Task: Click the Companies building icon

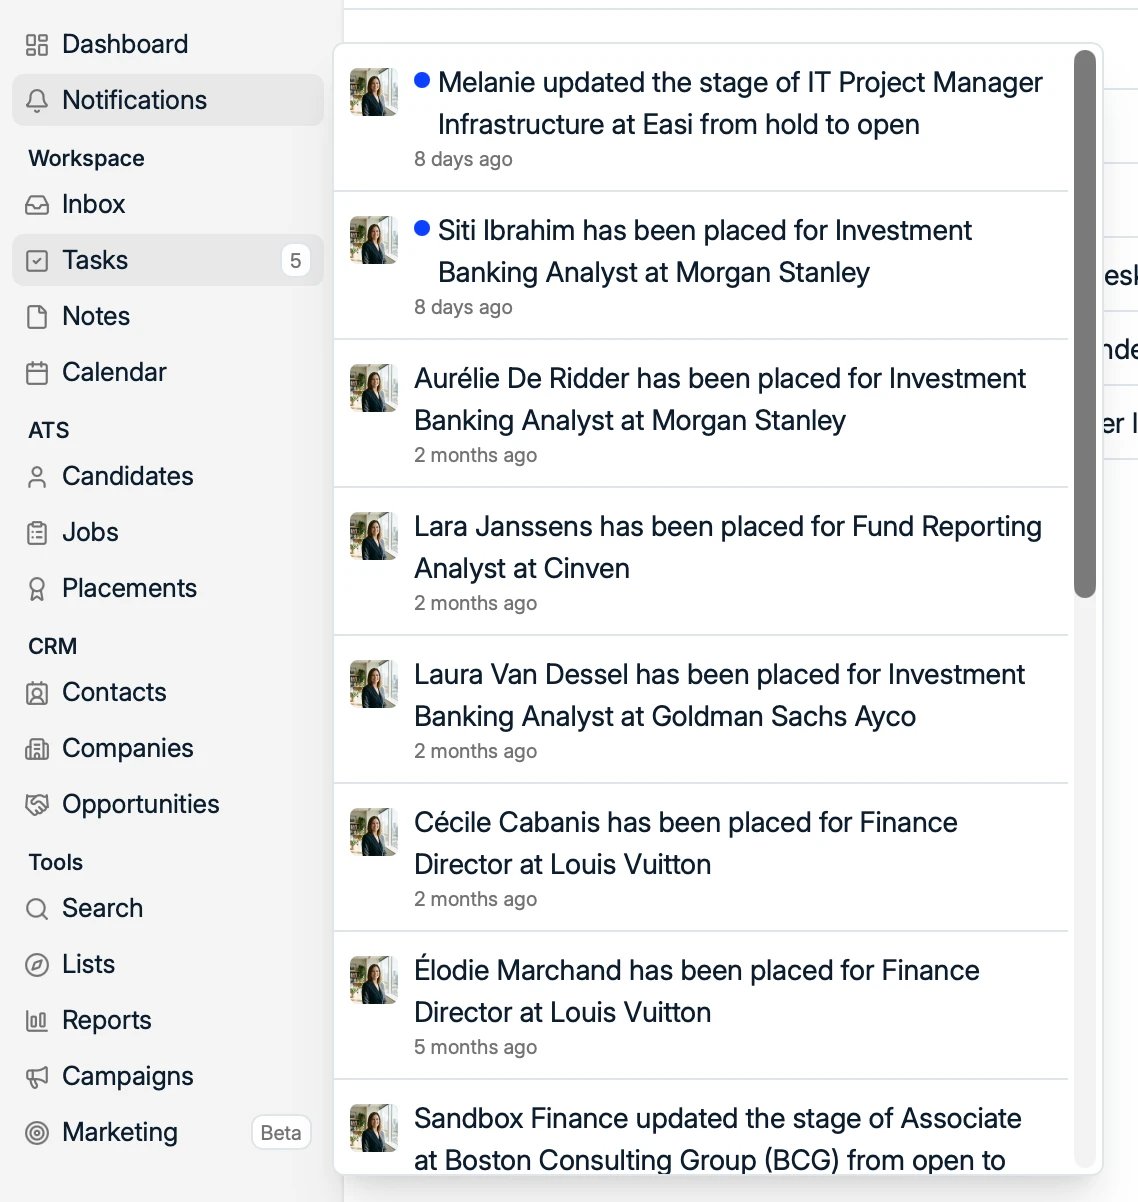Action: click(37, 748)
